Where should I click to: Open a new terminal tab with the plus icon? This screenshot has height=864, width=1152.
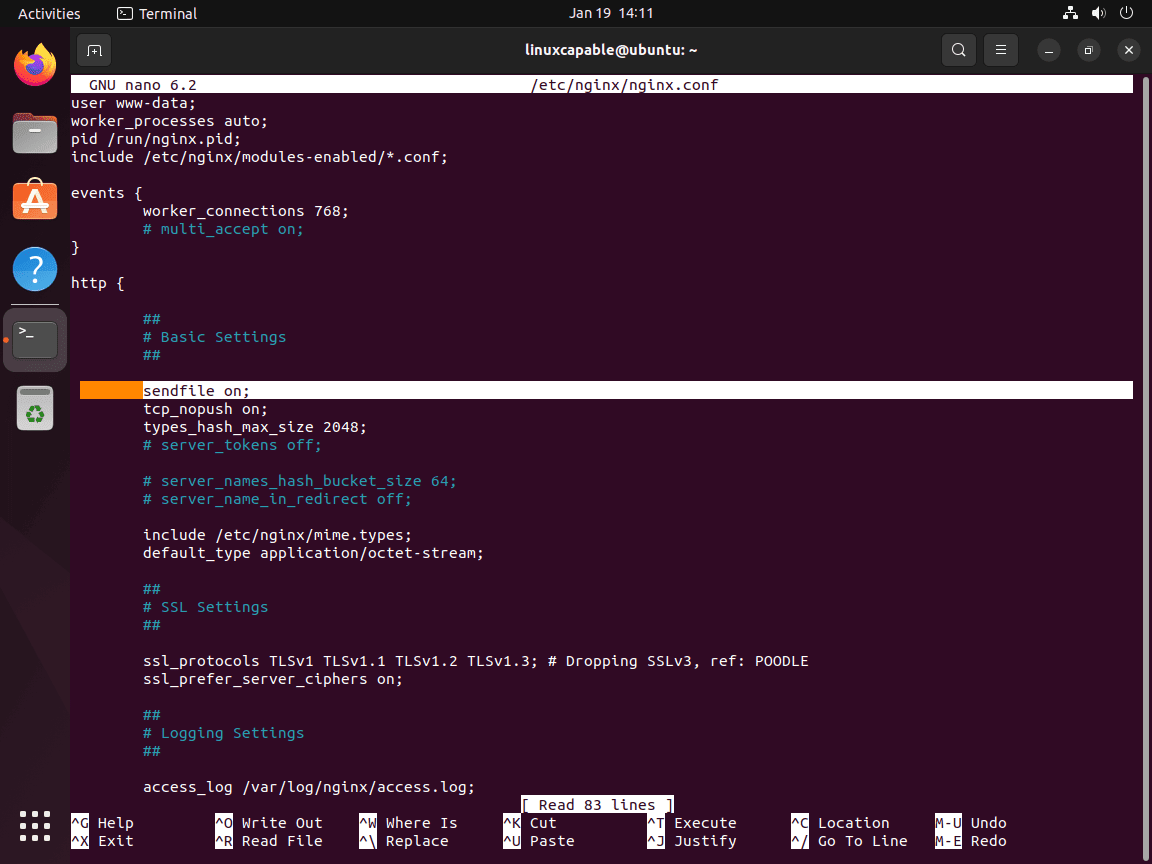pos(94,50)
